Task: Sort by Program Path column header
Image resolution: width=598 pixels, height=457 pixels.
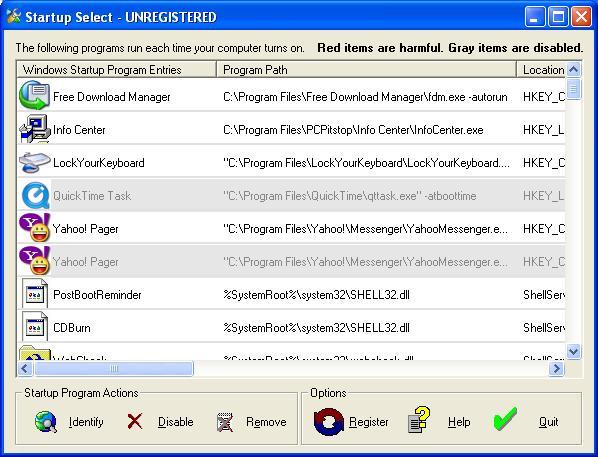Action: click(367, 70)
